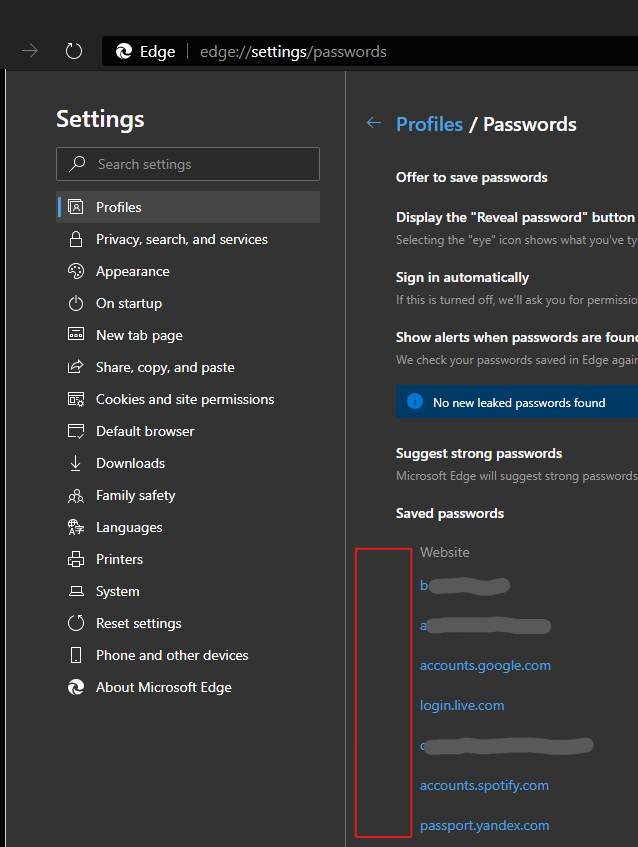Open the accounts.google.com saved password entry

coord(485,665)
